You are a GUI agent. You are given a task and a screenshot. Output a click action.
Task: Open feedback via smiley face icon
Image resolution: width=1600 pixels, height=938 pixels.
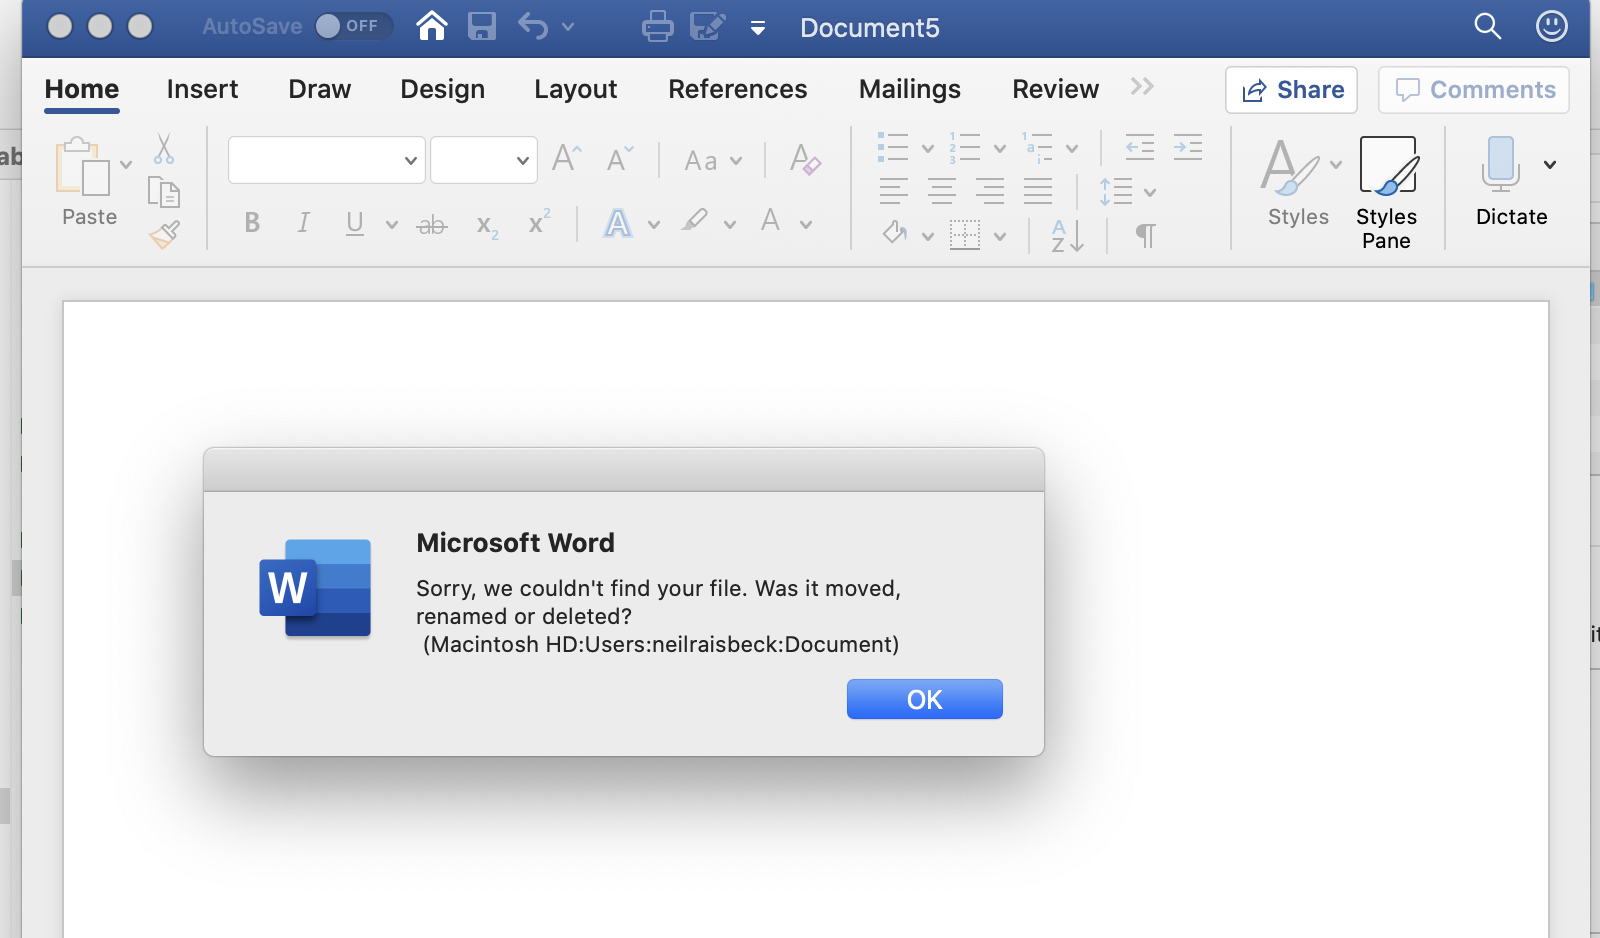coord(1552,26)
